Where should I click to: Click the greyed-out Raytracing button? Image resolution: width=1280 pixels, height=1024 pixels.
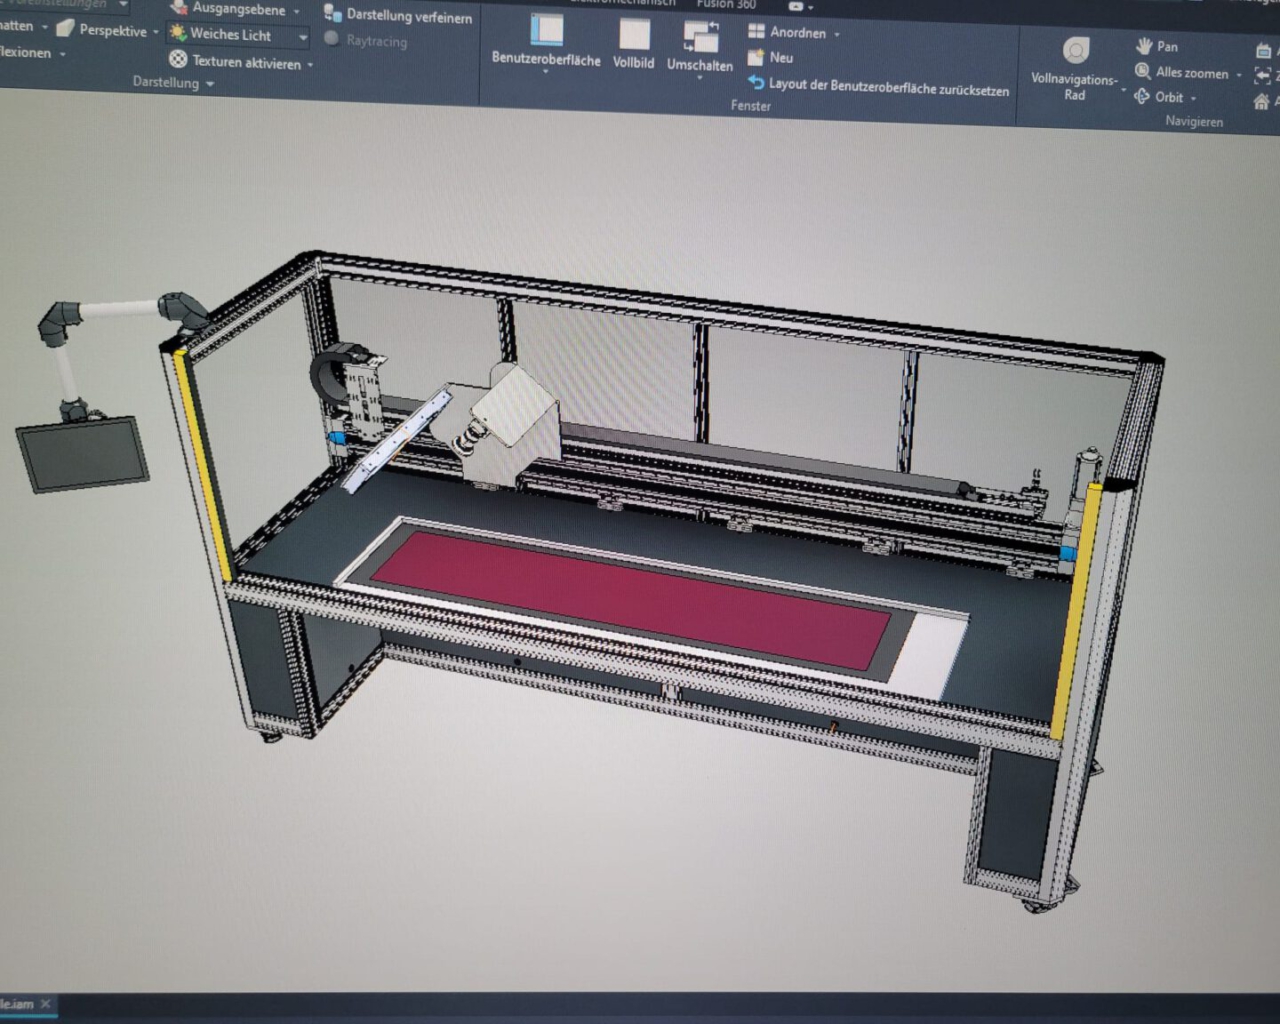[366, 41]
